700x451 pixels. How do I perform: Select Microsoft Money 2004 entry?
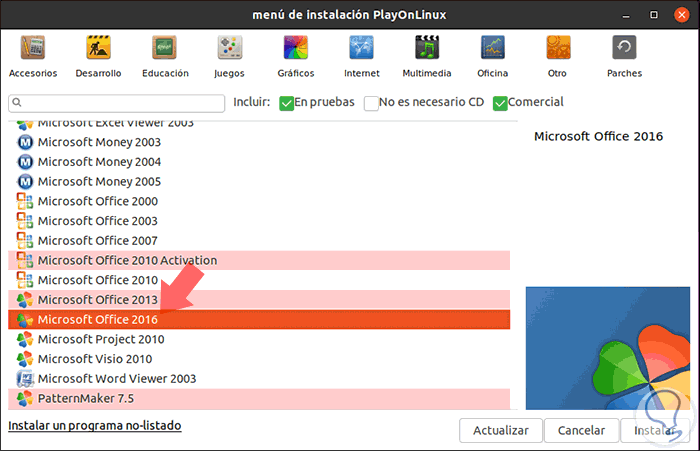[x=259, y=162]
